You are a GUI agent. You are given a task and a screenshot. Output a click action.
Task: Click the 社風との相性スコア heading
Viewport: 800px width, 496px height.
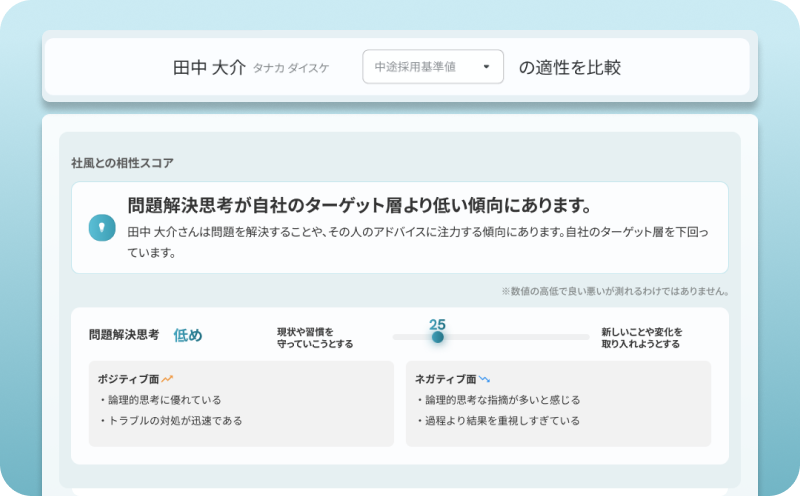122,163
